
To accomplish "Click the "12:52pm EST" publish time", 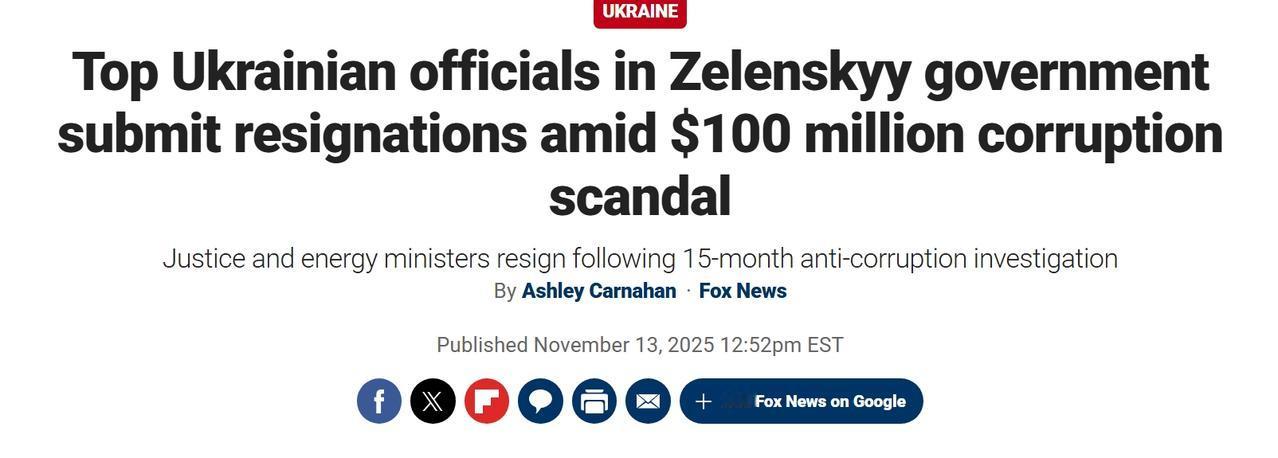I will coord(782,345).
